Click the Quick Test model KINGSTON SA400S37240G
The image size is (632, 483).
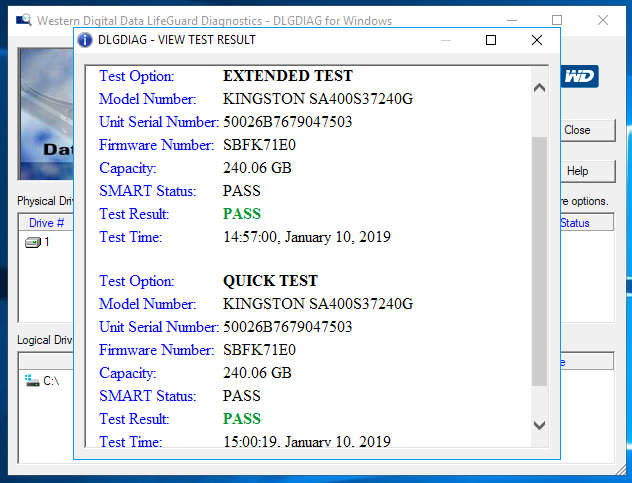click(x=318, y=304)
